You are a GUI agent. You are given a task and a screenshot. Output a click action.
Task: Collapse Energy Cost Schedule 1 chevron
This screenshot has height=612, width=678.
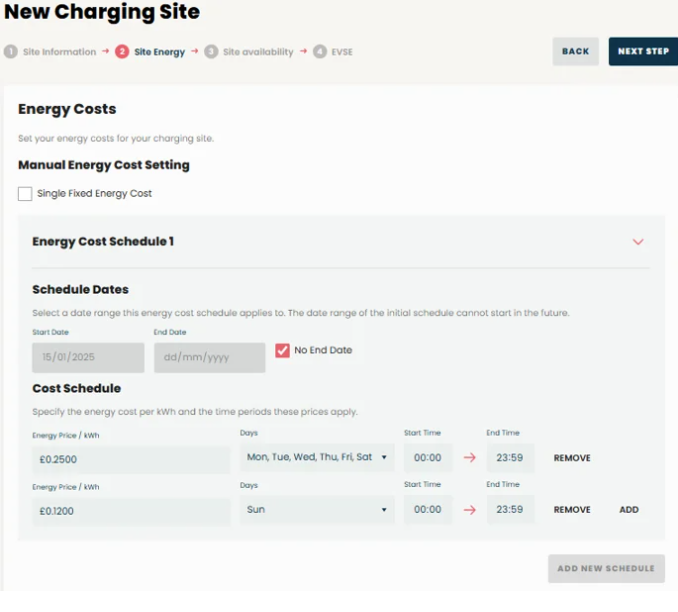point(638,242)
